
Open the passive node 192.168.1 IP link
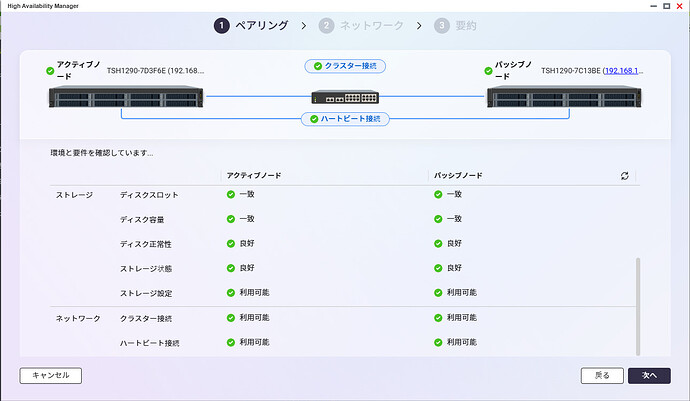click(x=623, y=71)
